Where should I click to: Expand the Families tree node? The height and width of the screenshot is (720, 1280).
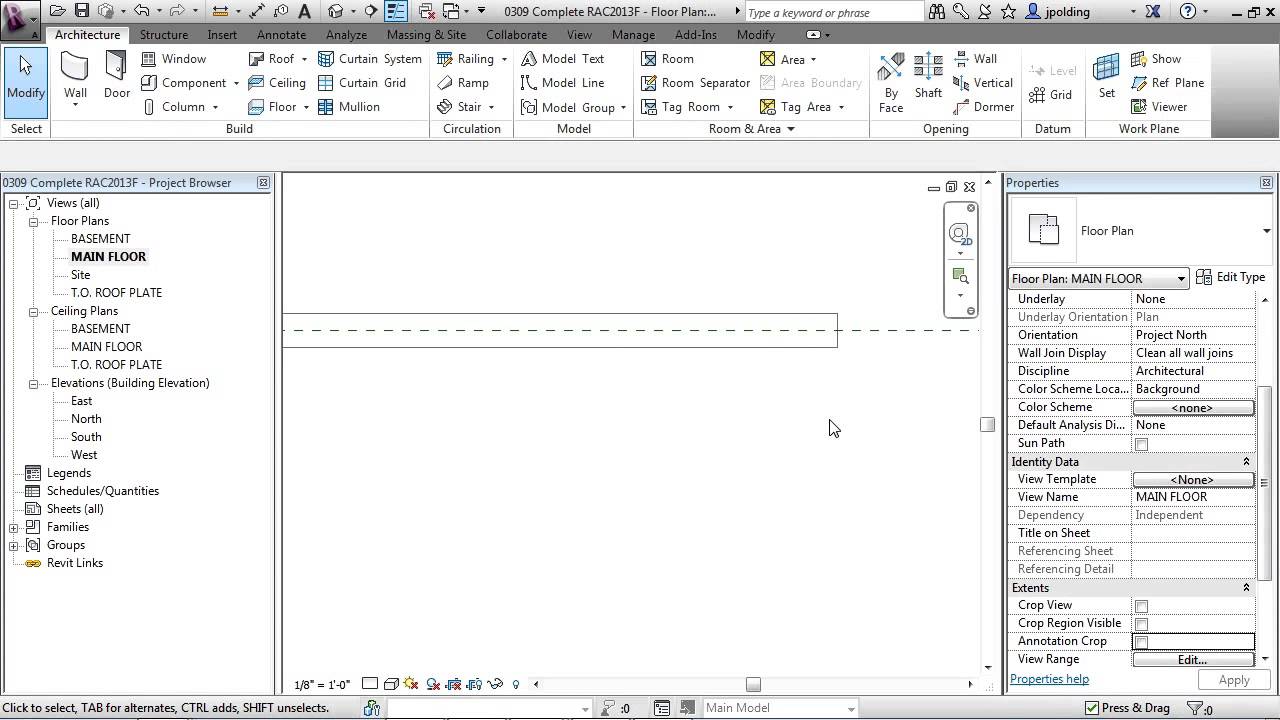pyautogui.click(x=15, y=527)
